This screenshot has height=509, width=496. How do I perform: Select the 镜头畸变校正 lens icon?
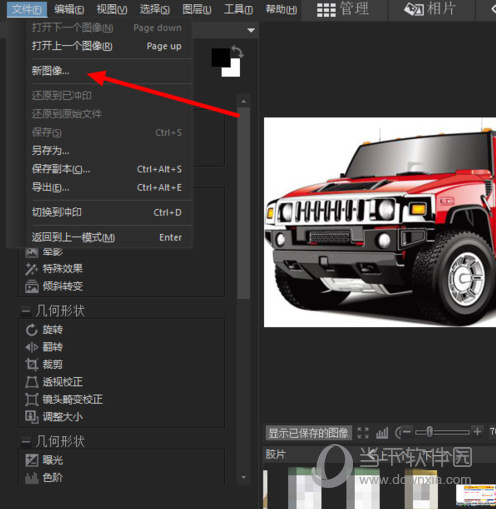click(32, 399)
